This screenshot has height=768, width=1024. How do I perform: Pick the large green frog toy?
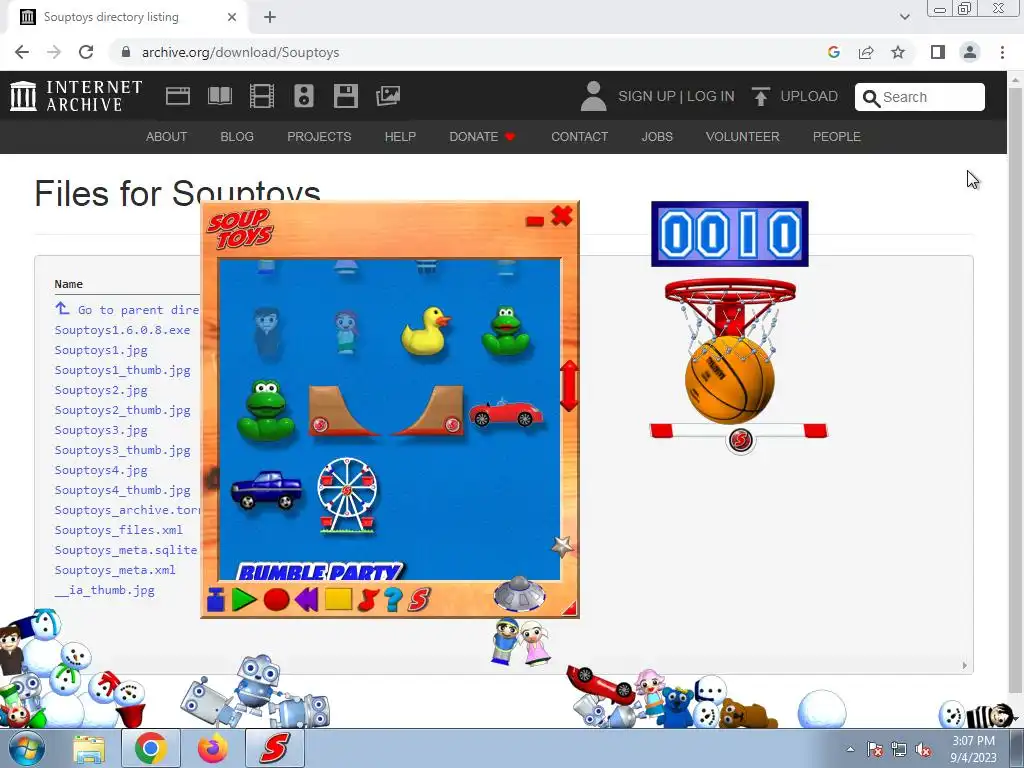pyautogui.click(x=266, y=411)
